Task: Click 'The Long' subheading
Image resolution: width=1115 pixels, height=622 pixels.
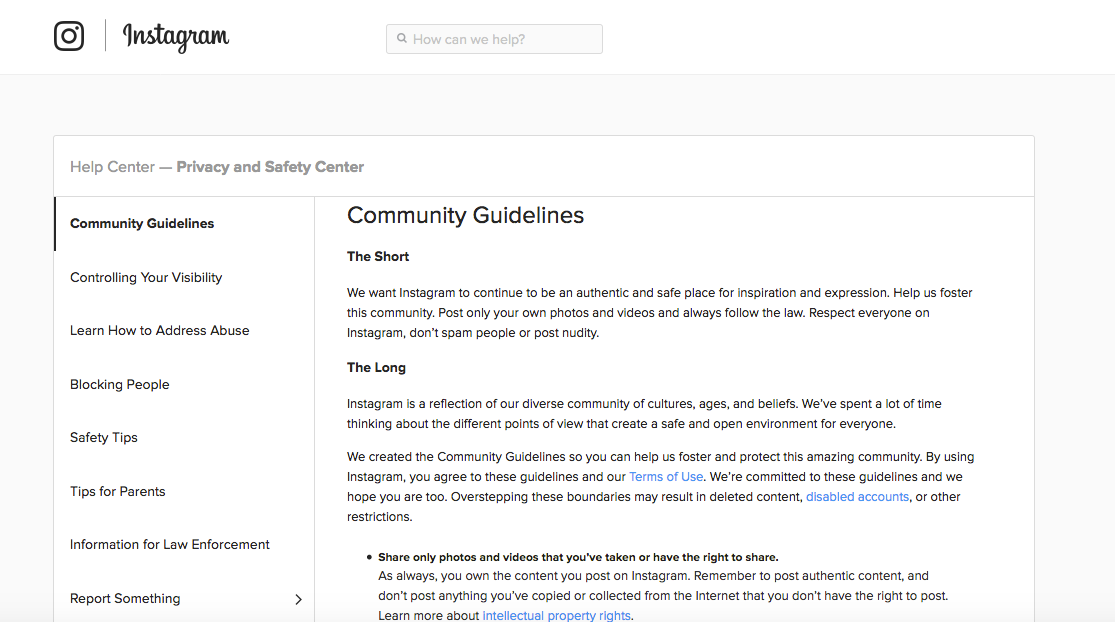Action: click(376, 368)
